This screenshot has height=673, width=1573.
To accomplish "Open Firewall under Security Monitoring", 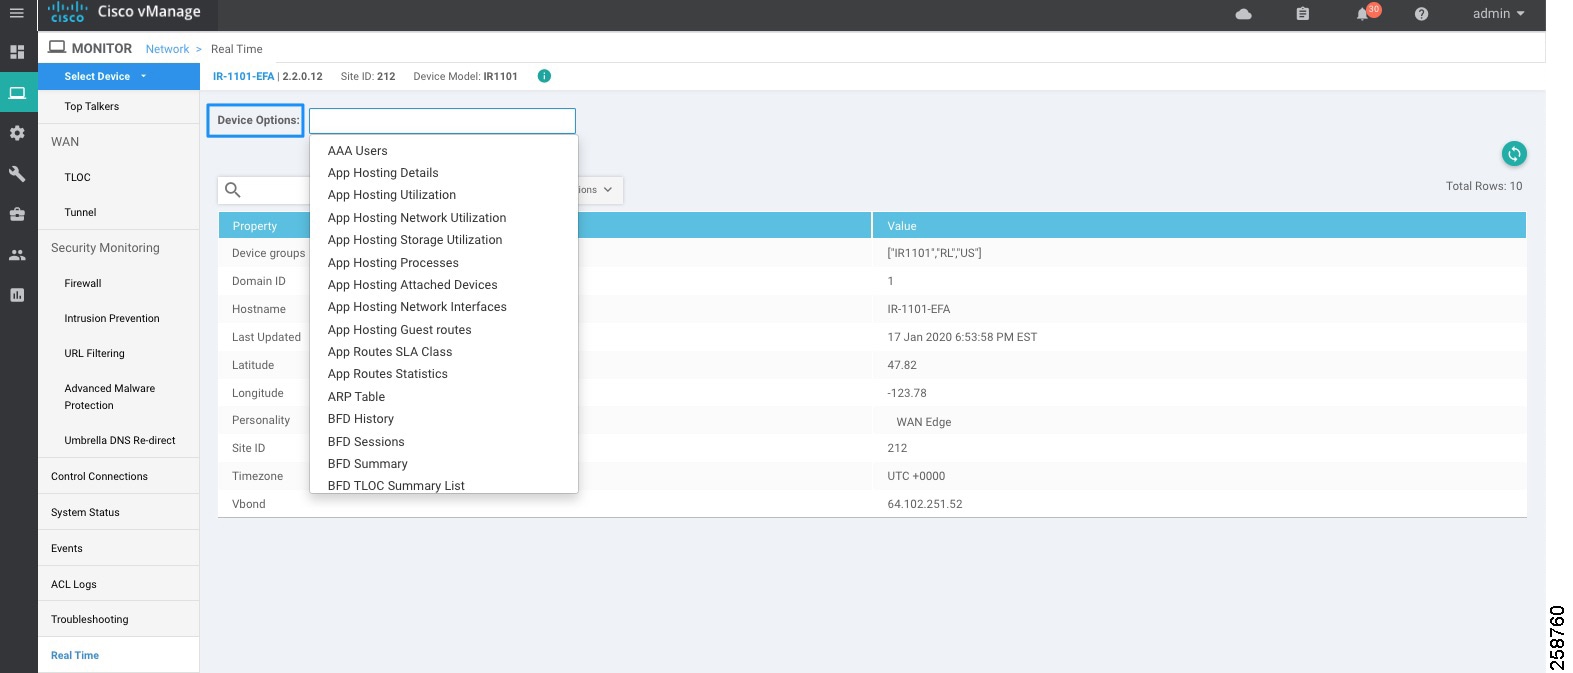I will pyautogui.click(x=83, y=283).
